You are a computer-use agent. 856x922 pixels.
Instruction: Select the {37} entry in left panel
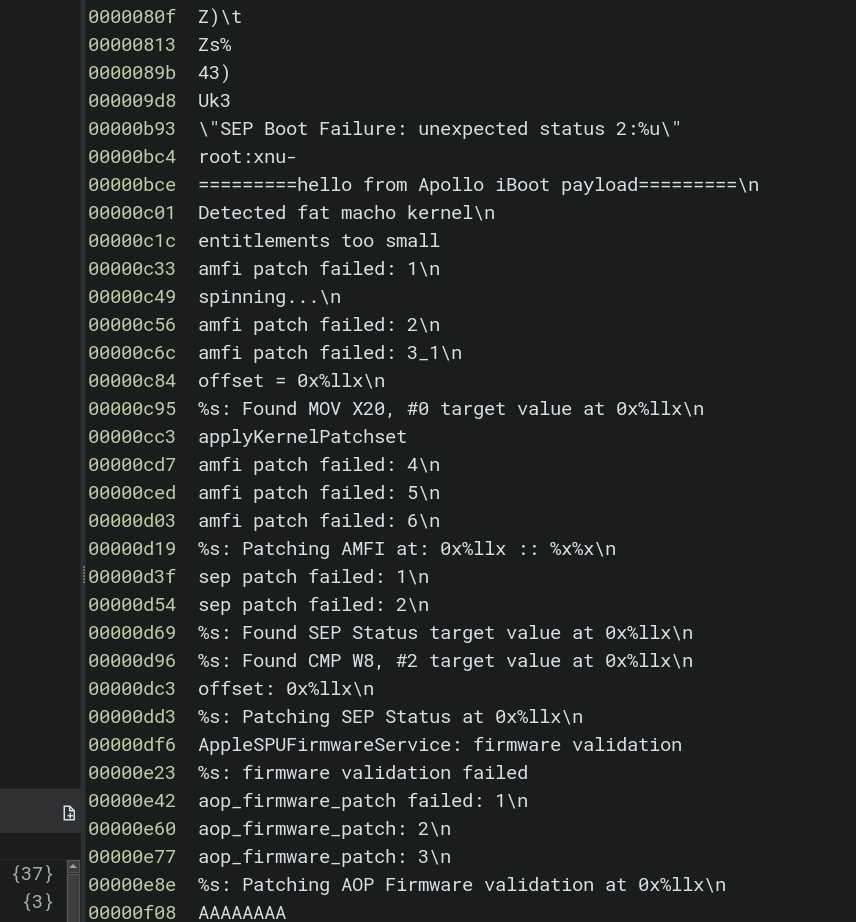[32, 874]
